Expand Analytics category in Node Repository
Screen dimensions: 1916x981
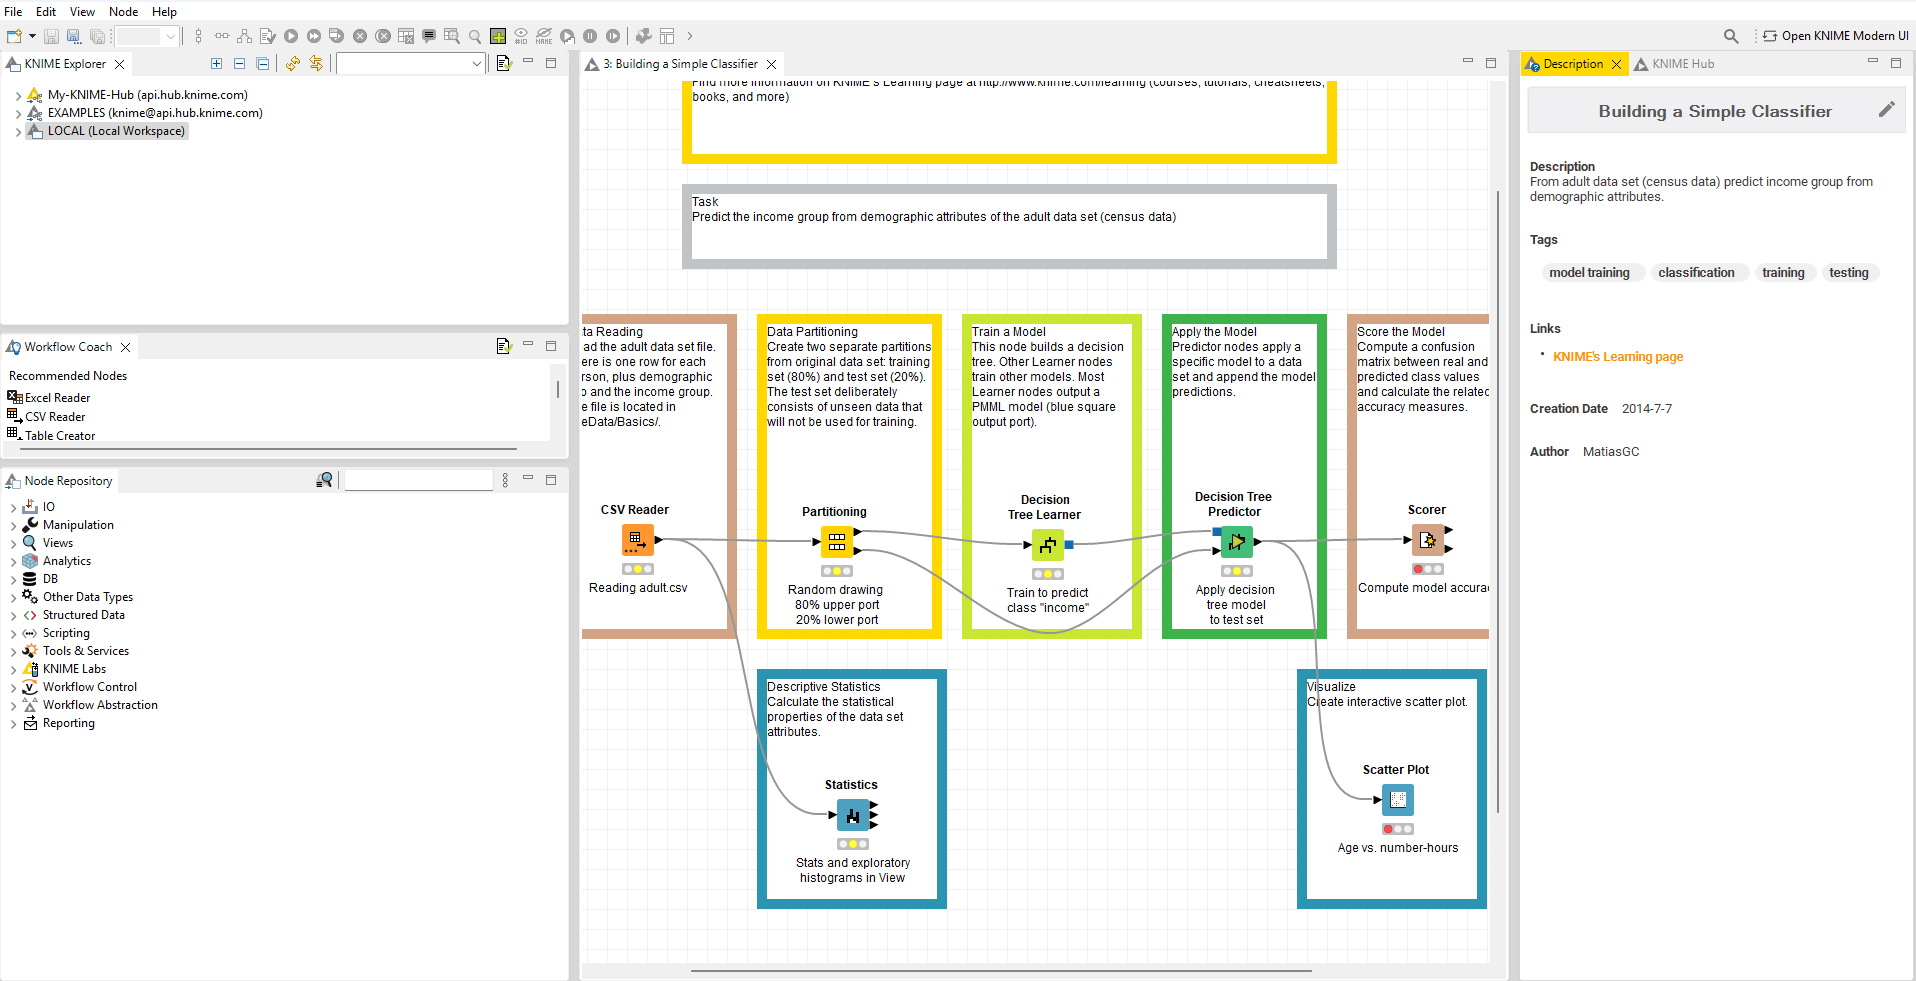pyautogui.click(x=13, y=562)
